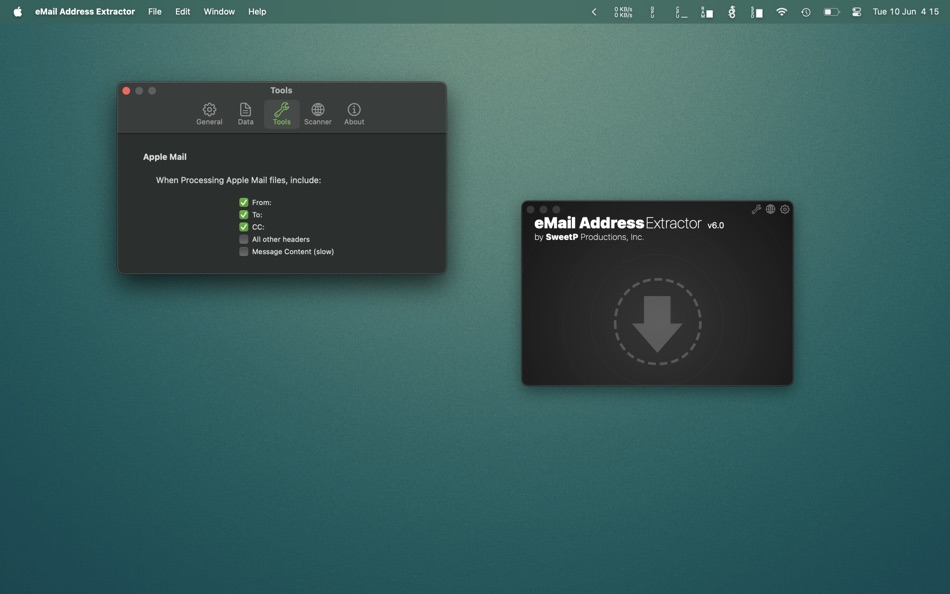Screen dimensions: 950x594
Task: Collapse menu bar icons with left chevron
Action: point(594,12)
